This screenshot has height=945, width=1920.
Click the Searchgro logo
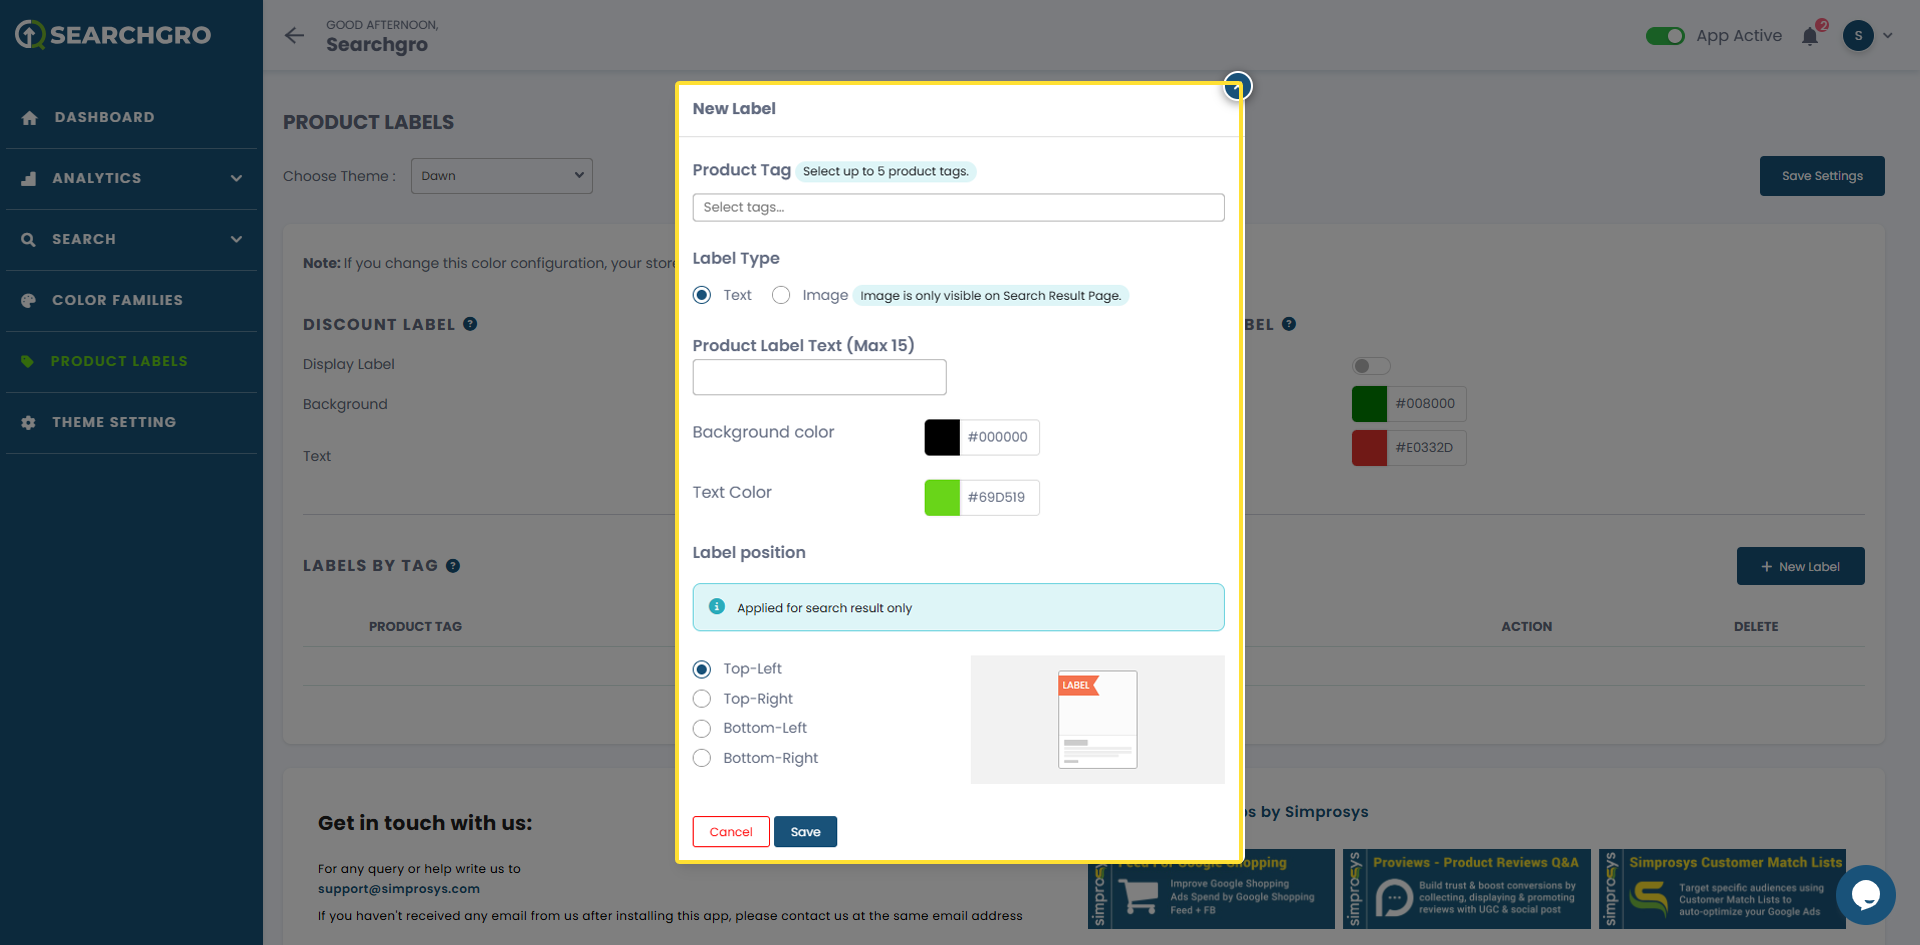coord(113,35)
